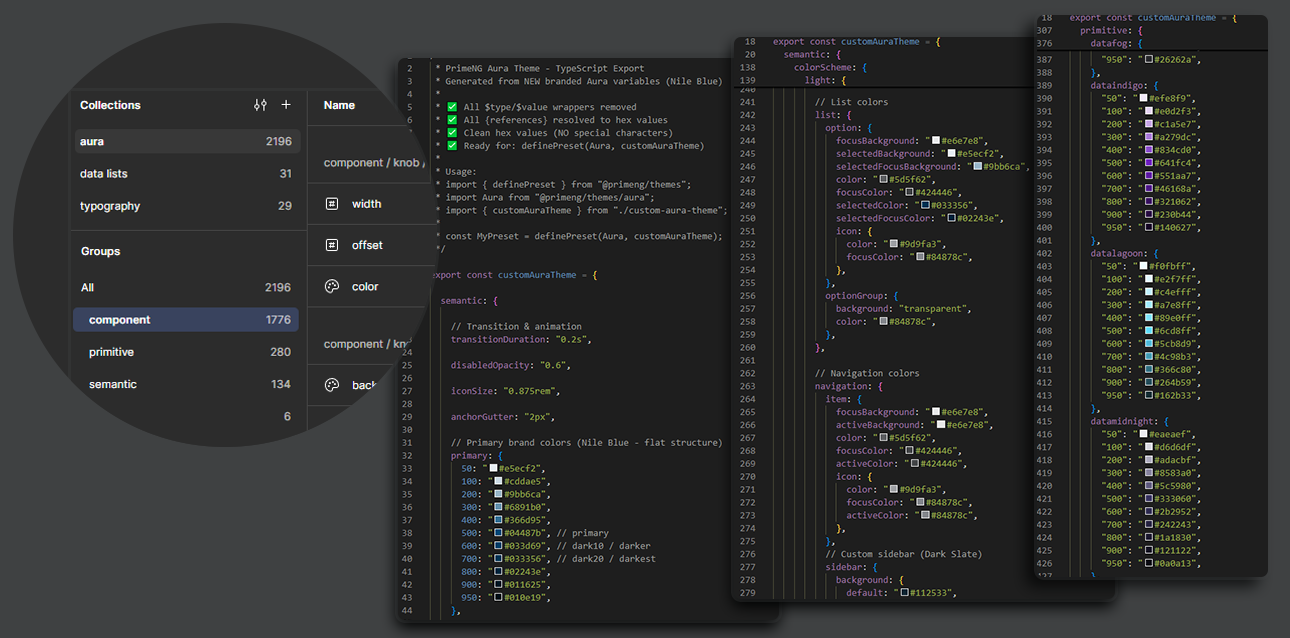Select the typography collection
The height and width of the screenshot is (638, 1290).
187,206
